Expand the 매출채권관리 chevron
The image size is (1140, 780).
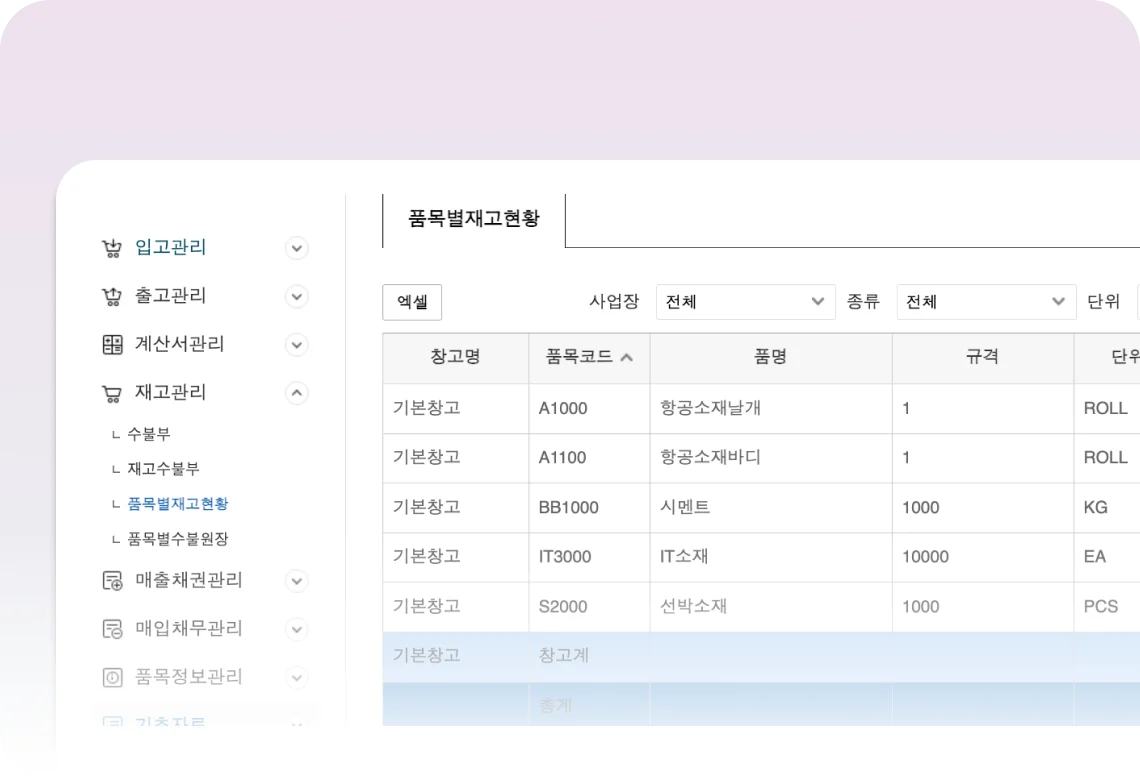click(x=296, y=581)
